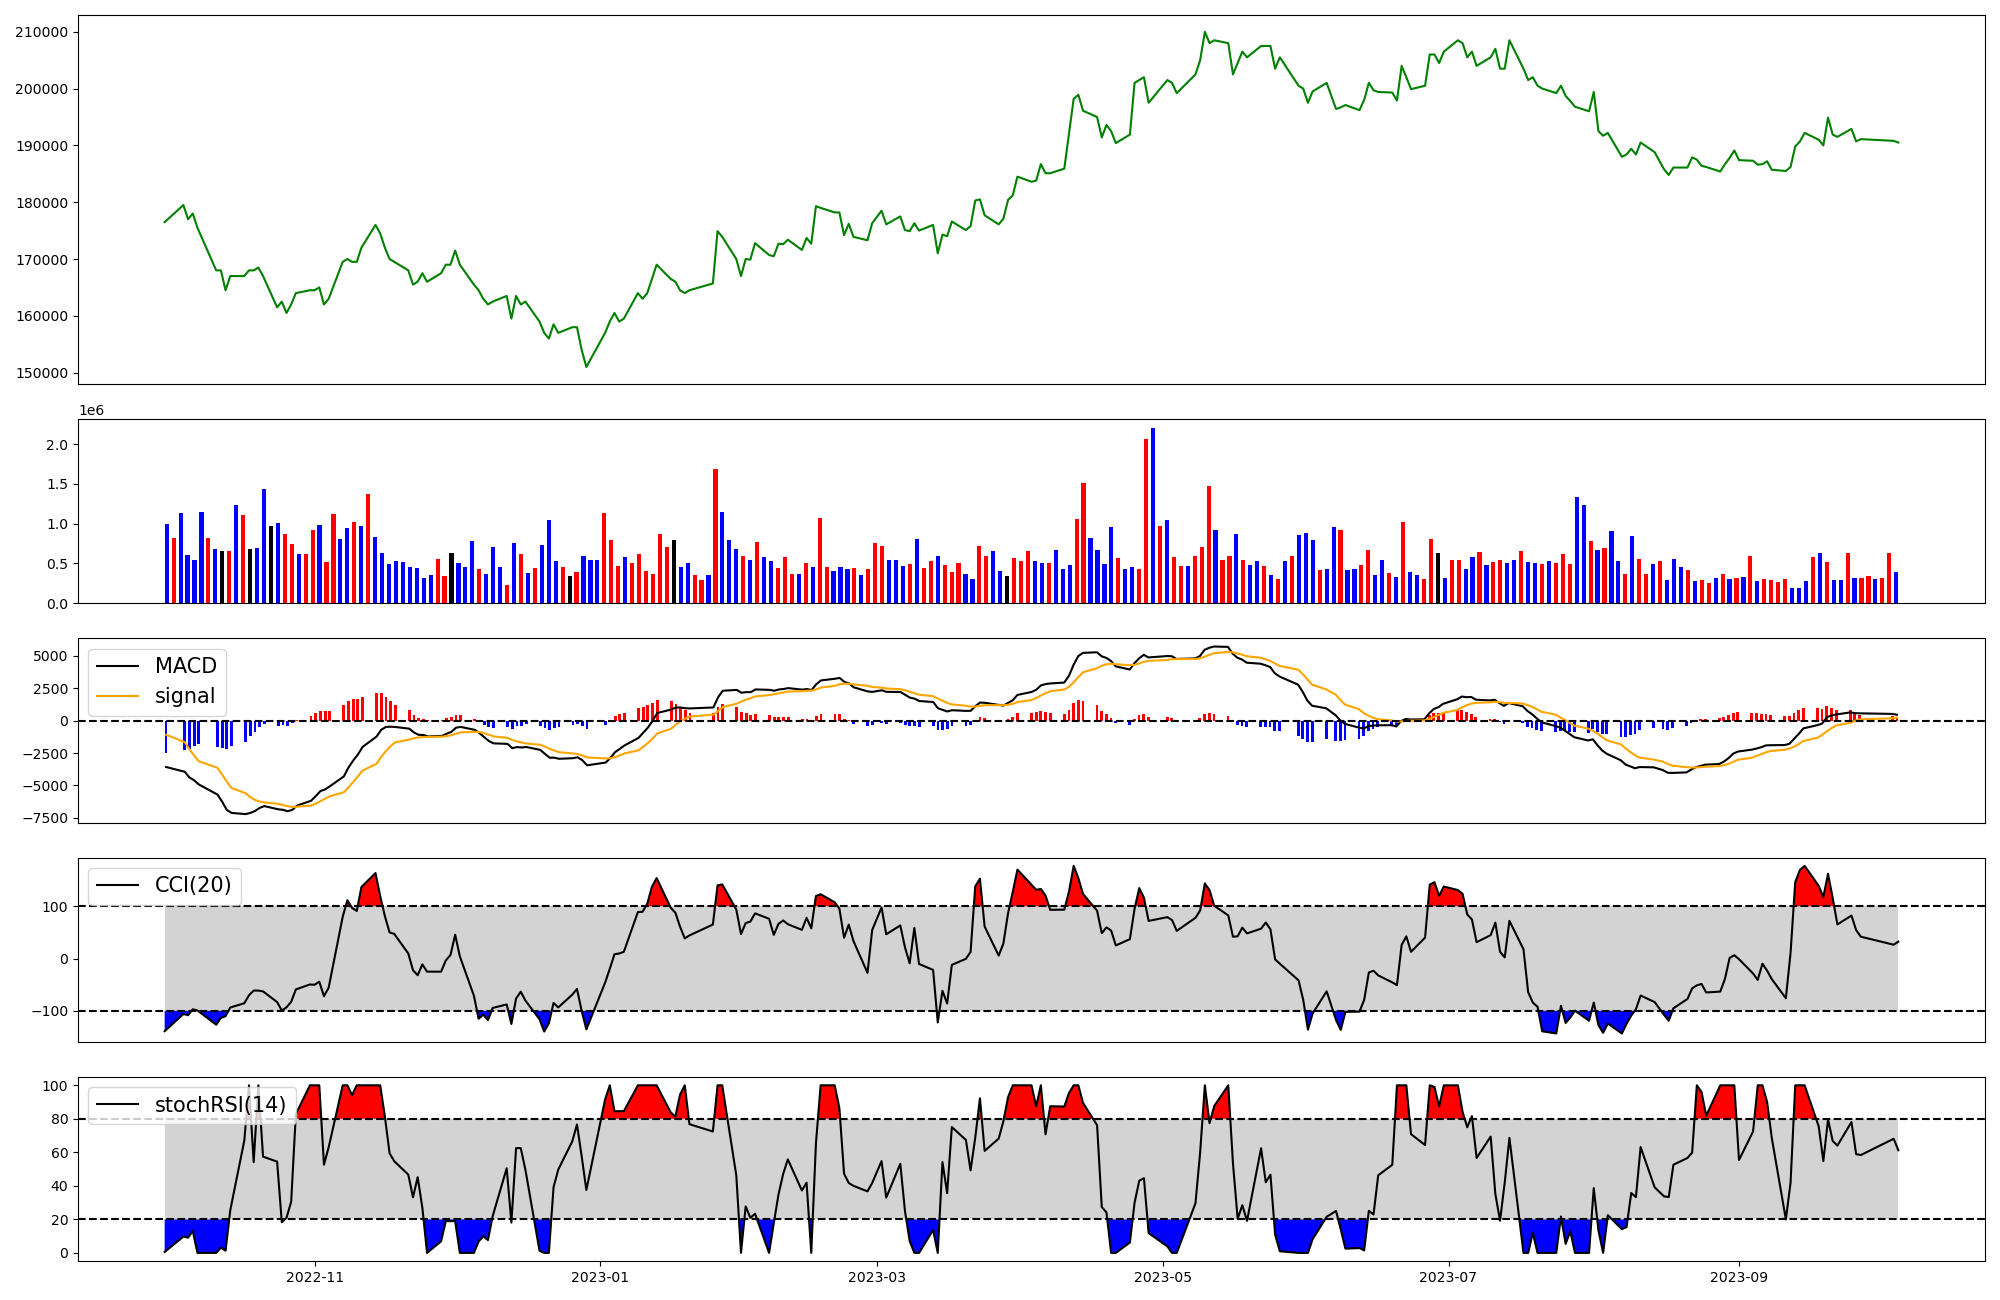
Task: Click the 150000 price axis label
Action: tap(41, 373)
